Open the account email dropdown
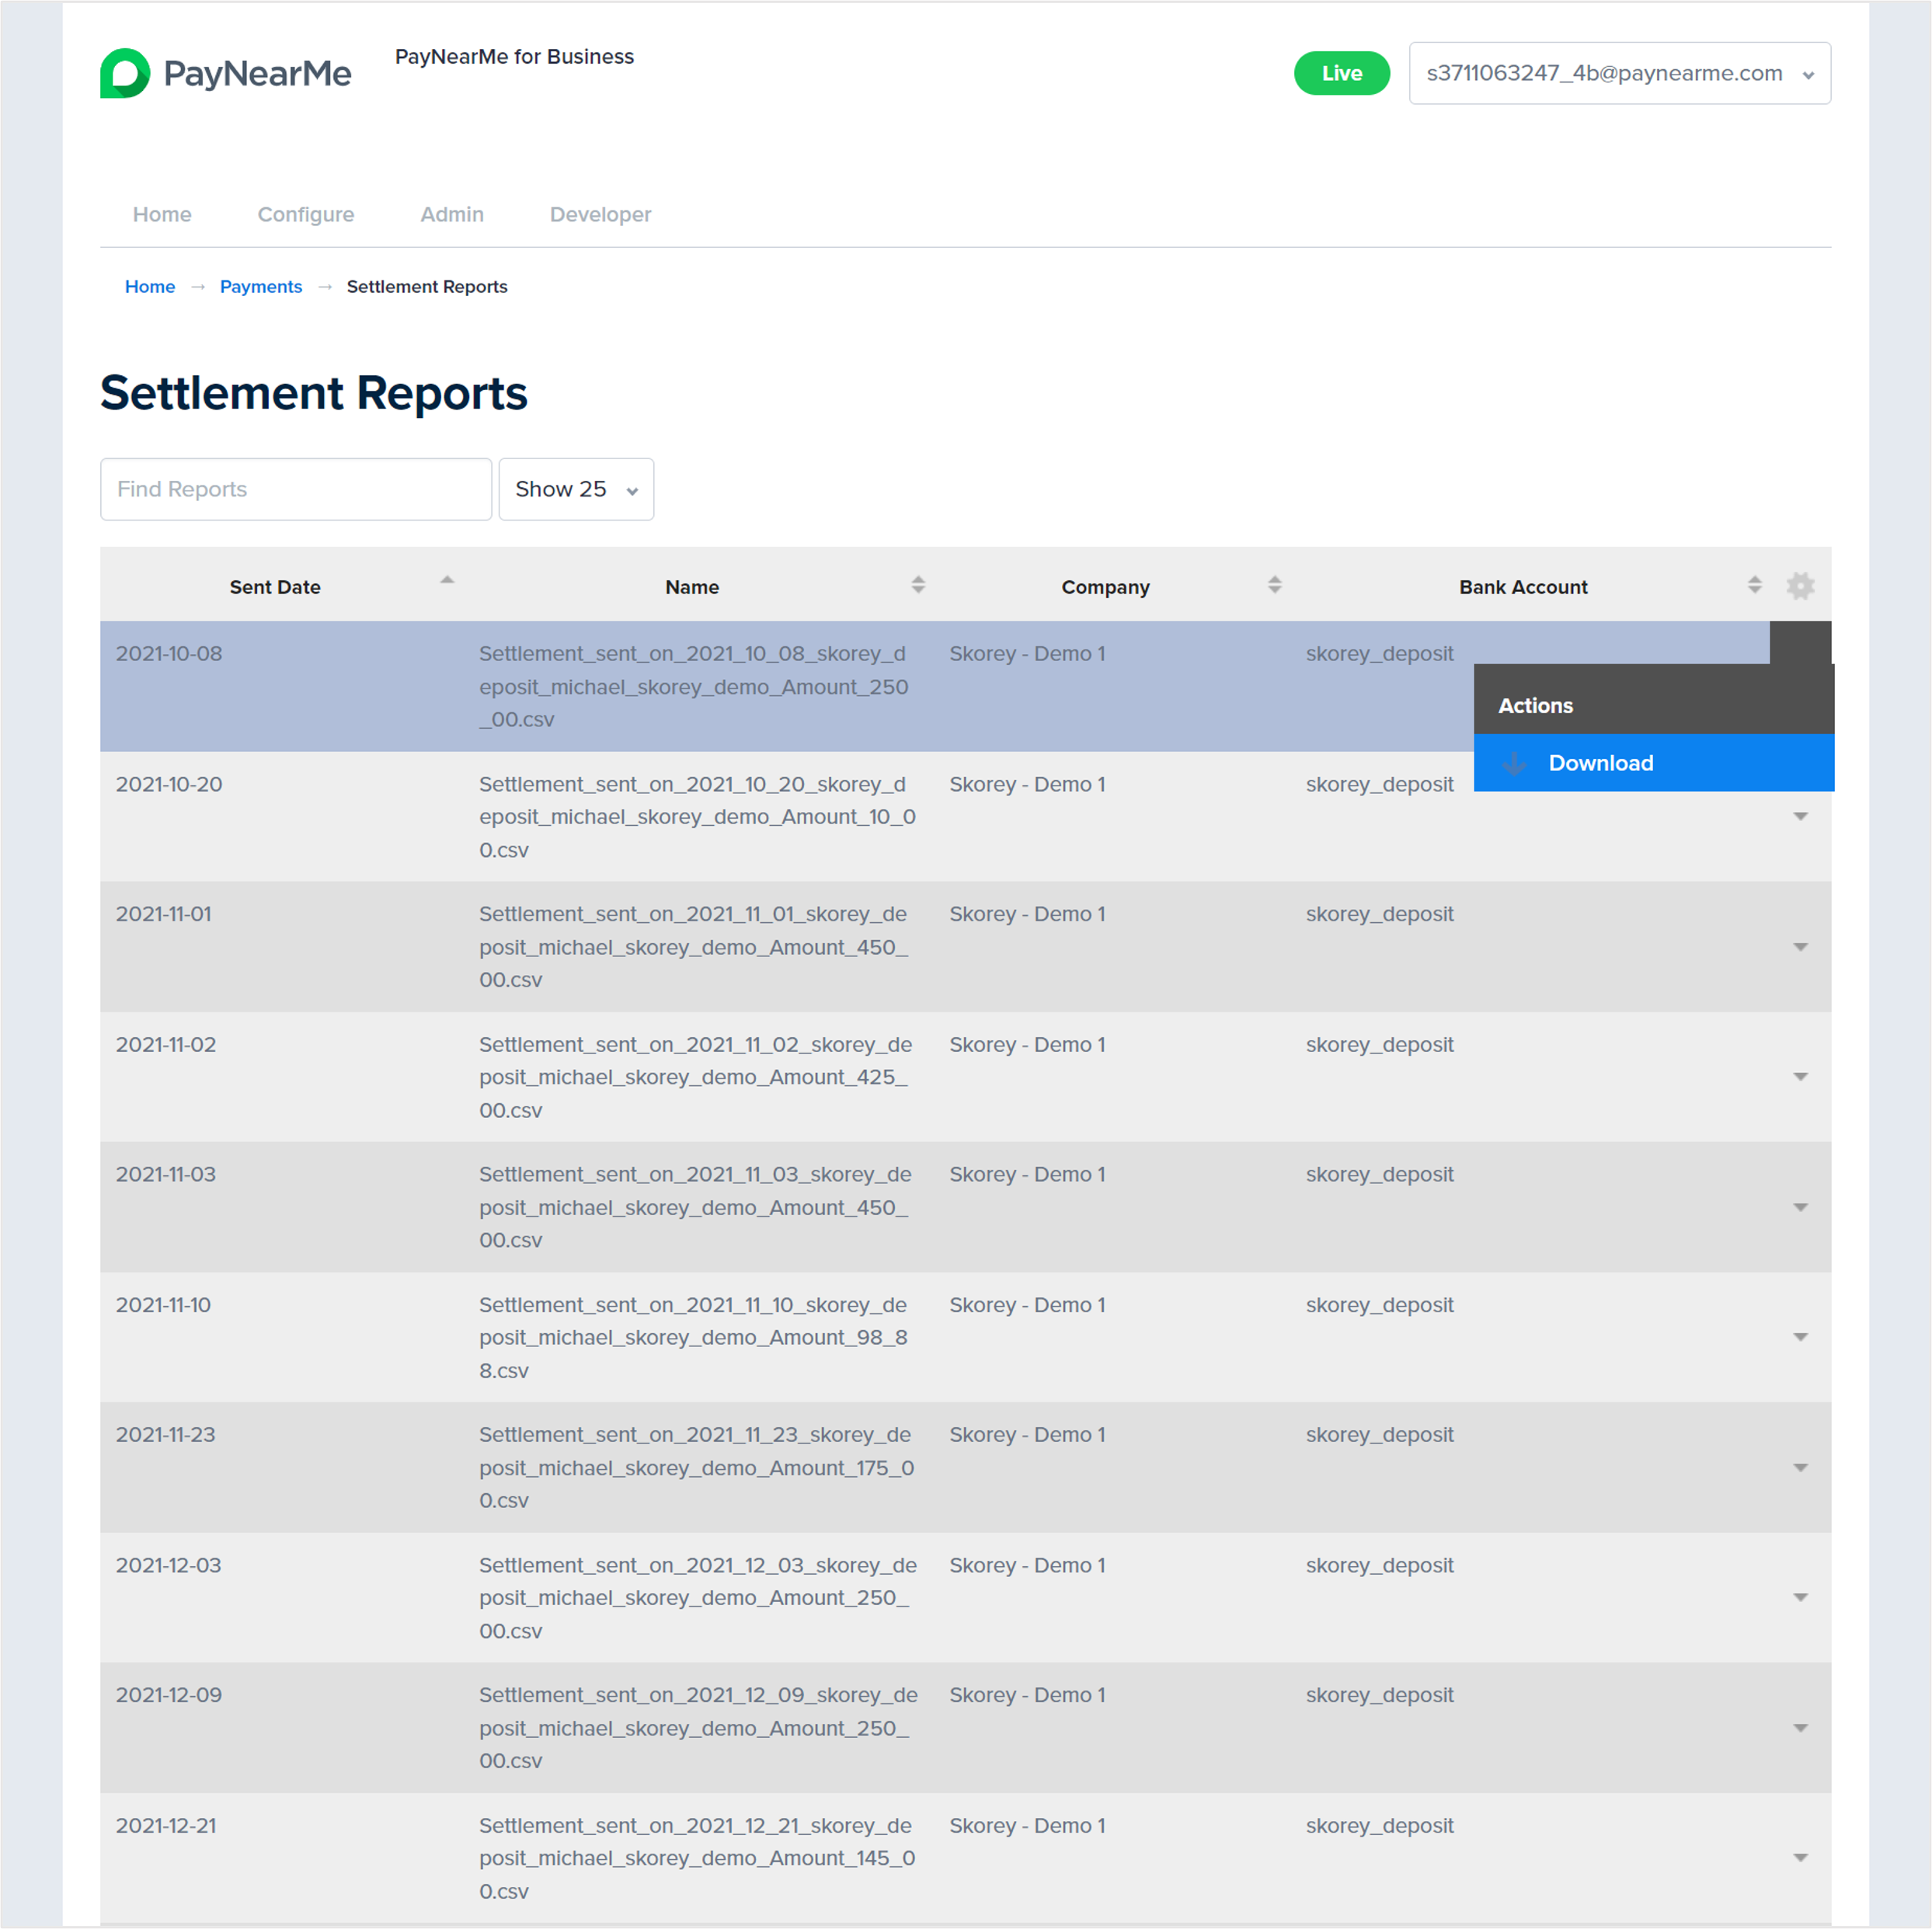Screen dimensions: 1932x1929 tap(1619, 73)
